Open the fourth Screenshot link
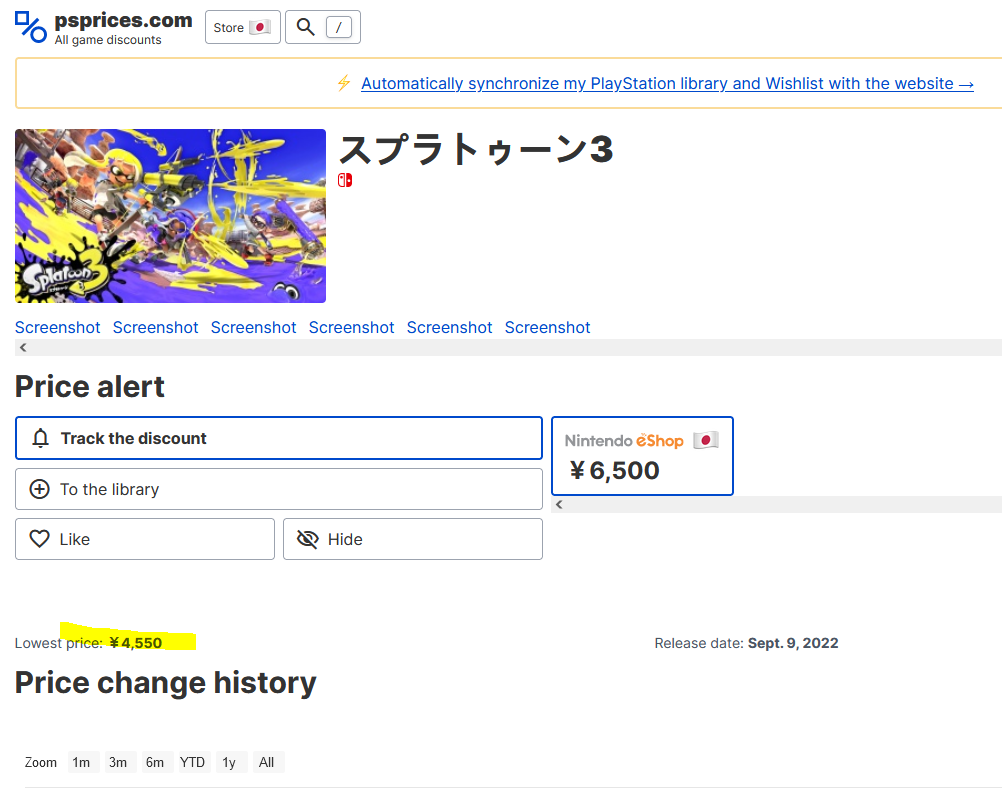Viewport: 1002px width, 796px height. click(x=351, y=327)
